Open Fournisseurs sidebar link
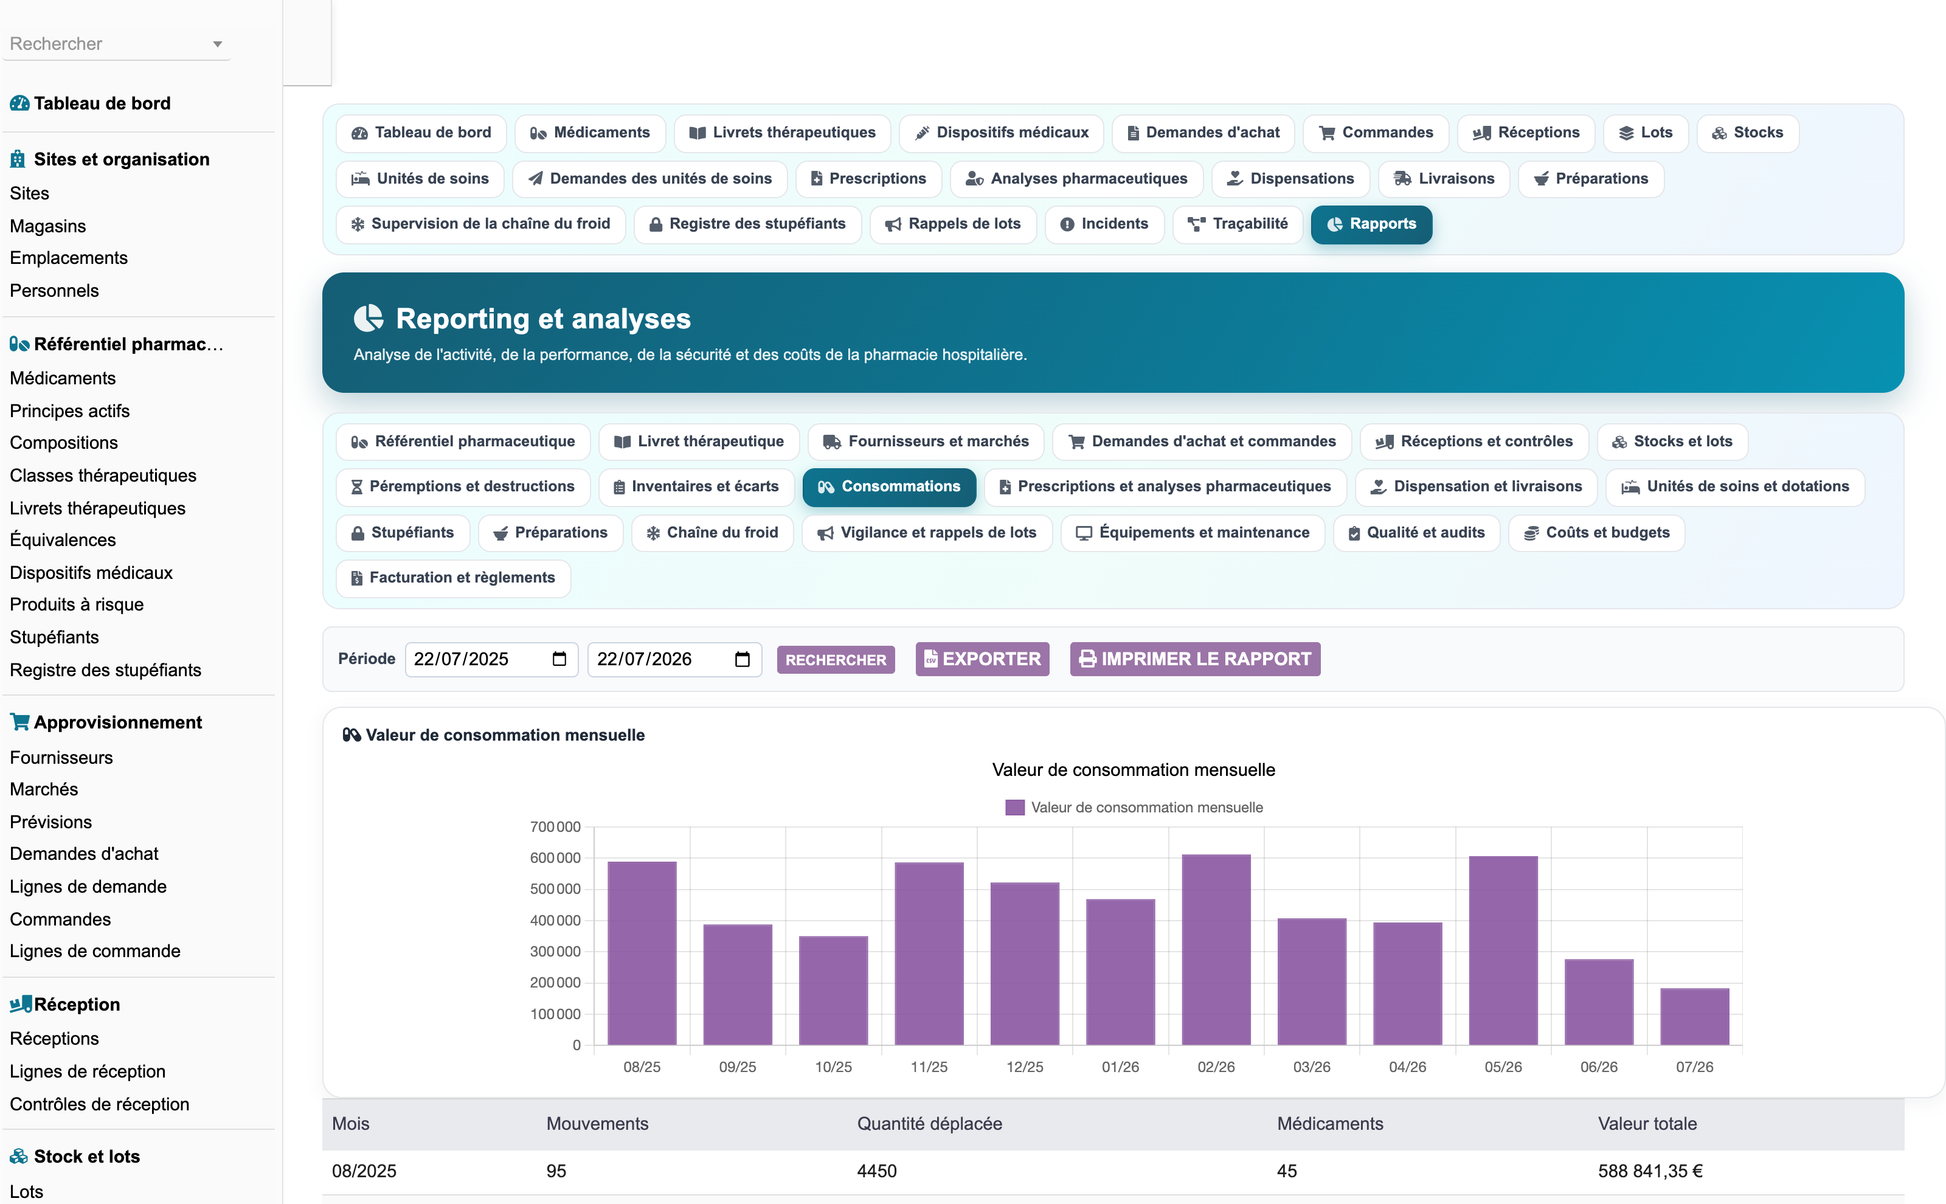 point(61,758)
